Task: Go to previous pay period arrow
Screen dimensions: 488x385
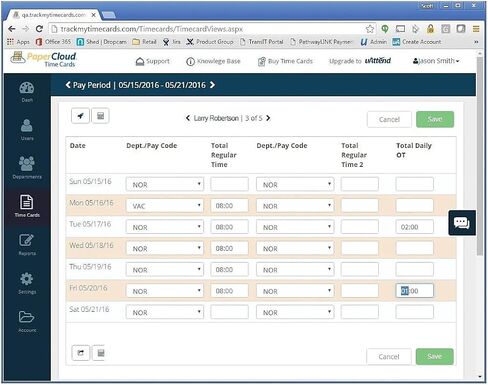Action: tap(68, 85)
